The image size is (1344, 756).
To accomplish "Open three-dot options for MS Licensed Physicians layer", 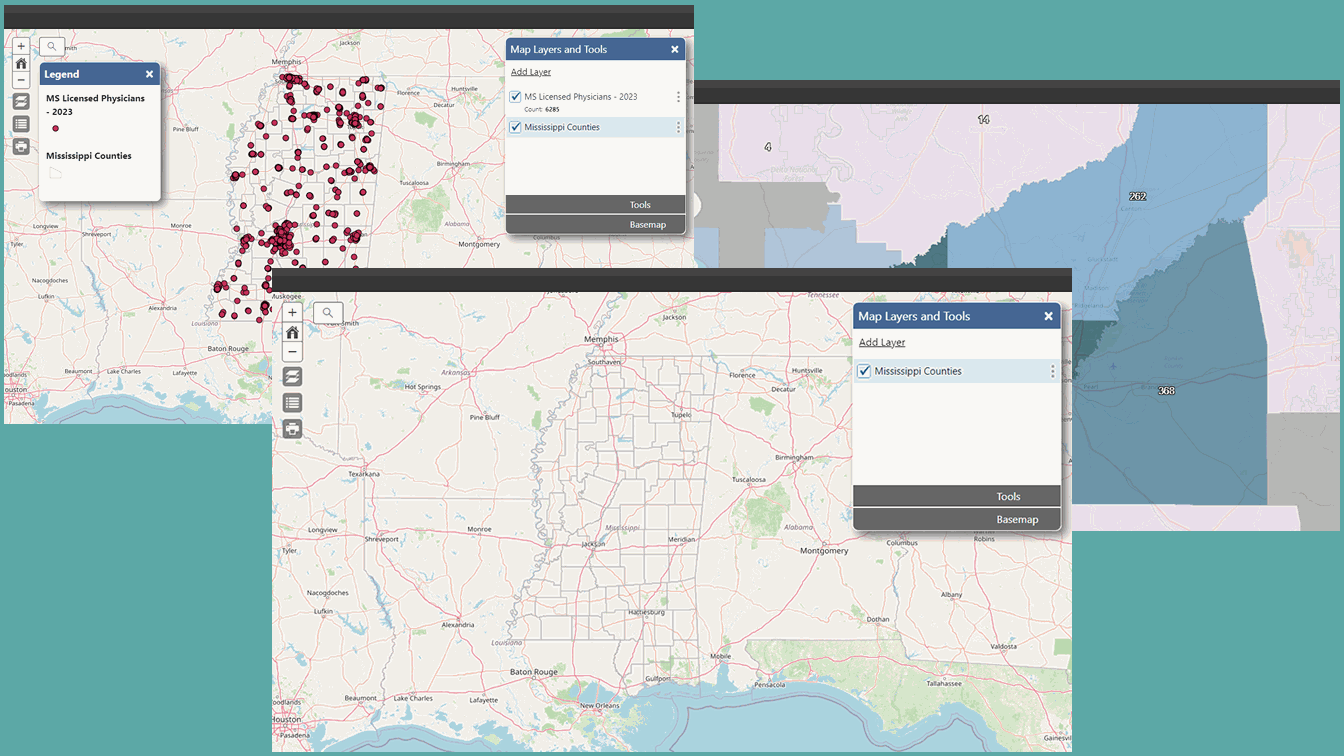I will pos(678,97).
